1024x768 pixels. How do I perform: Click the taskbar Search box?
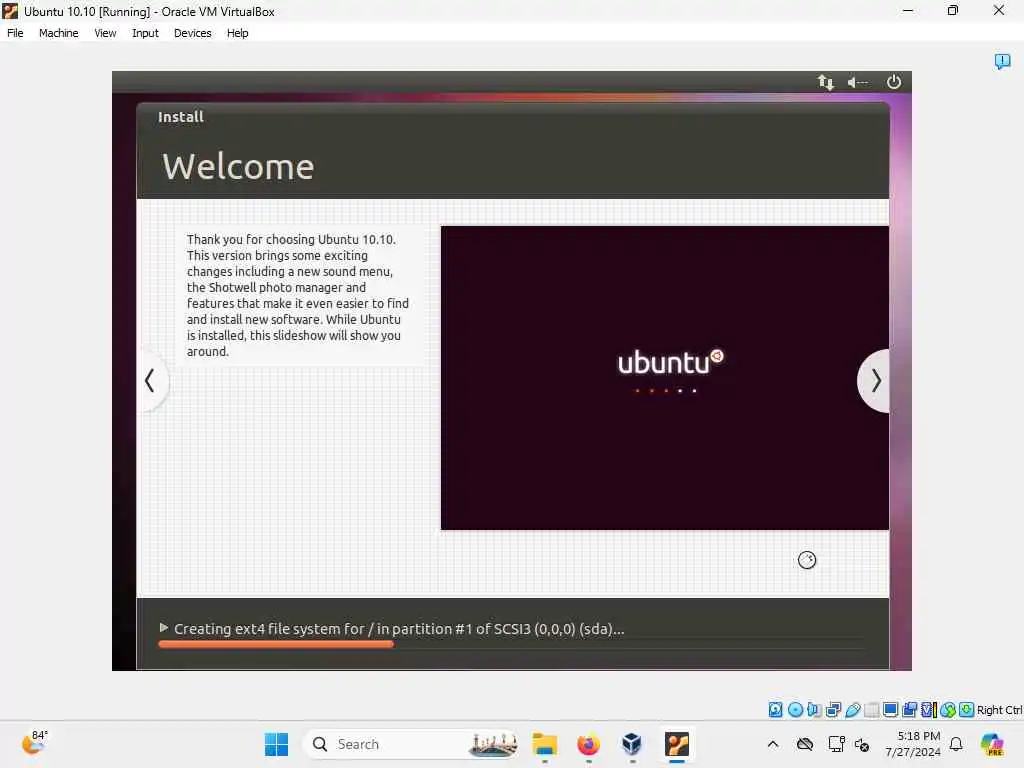[412, 744]
